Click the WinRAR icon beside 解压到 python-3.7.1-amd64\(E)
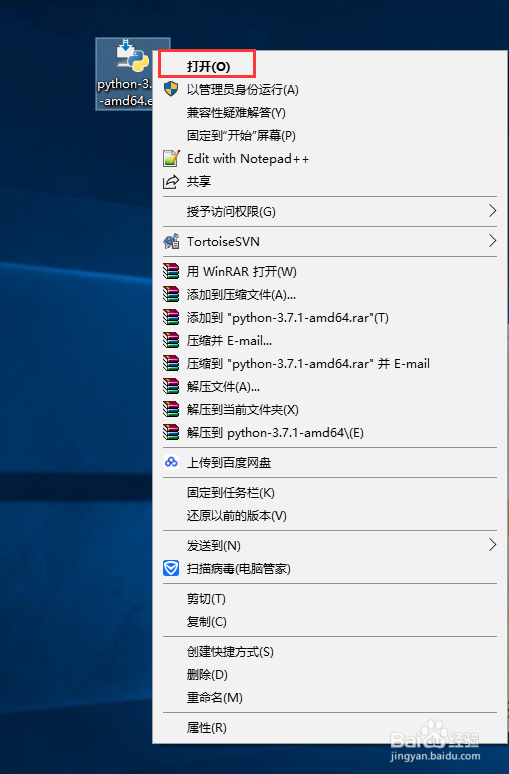The height and width of the screenshot is (774, 509). [x=171, y=433]
